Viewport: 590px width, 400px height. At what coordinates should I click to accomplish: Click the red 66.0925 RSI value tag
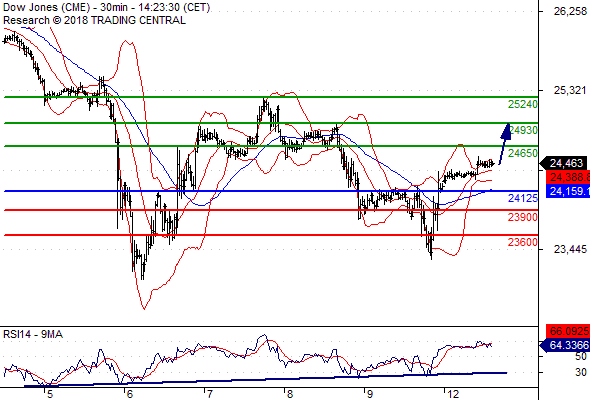click(568, 332)
